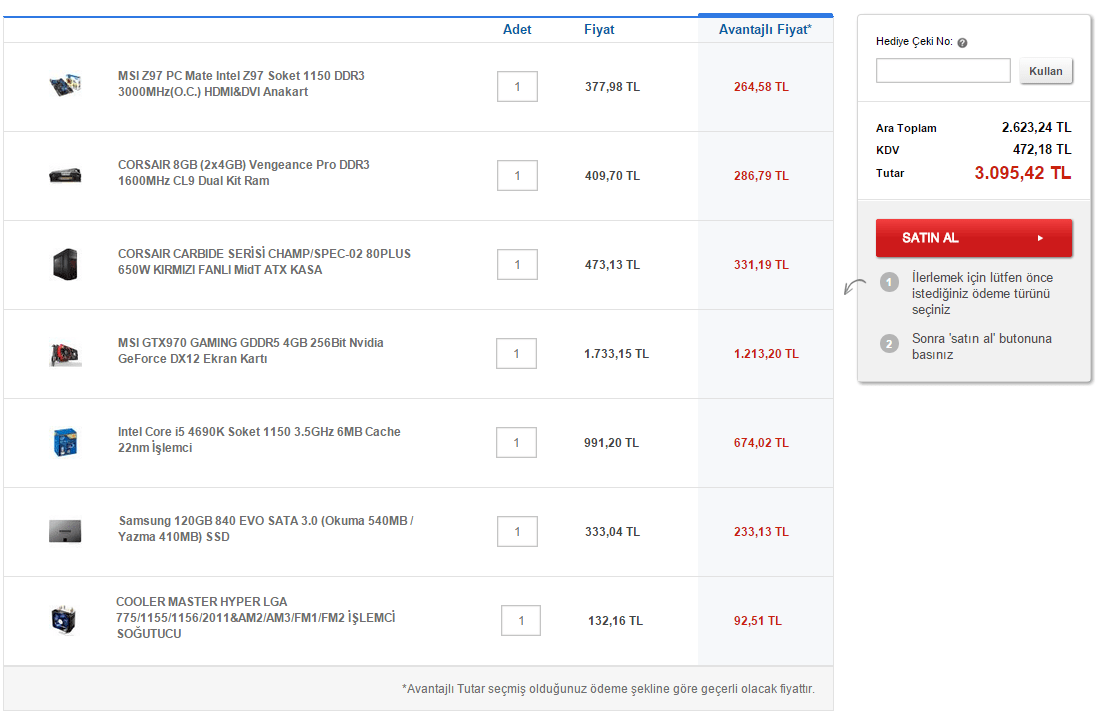The image size is (1103, 722).
Task: Click the red SATIN AL button
Action: point(973,238)
